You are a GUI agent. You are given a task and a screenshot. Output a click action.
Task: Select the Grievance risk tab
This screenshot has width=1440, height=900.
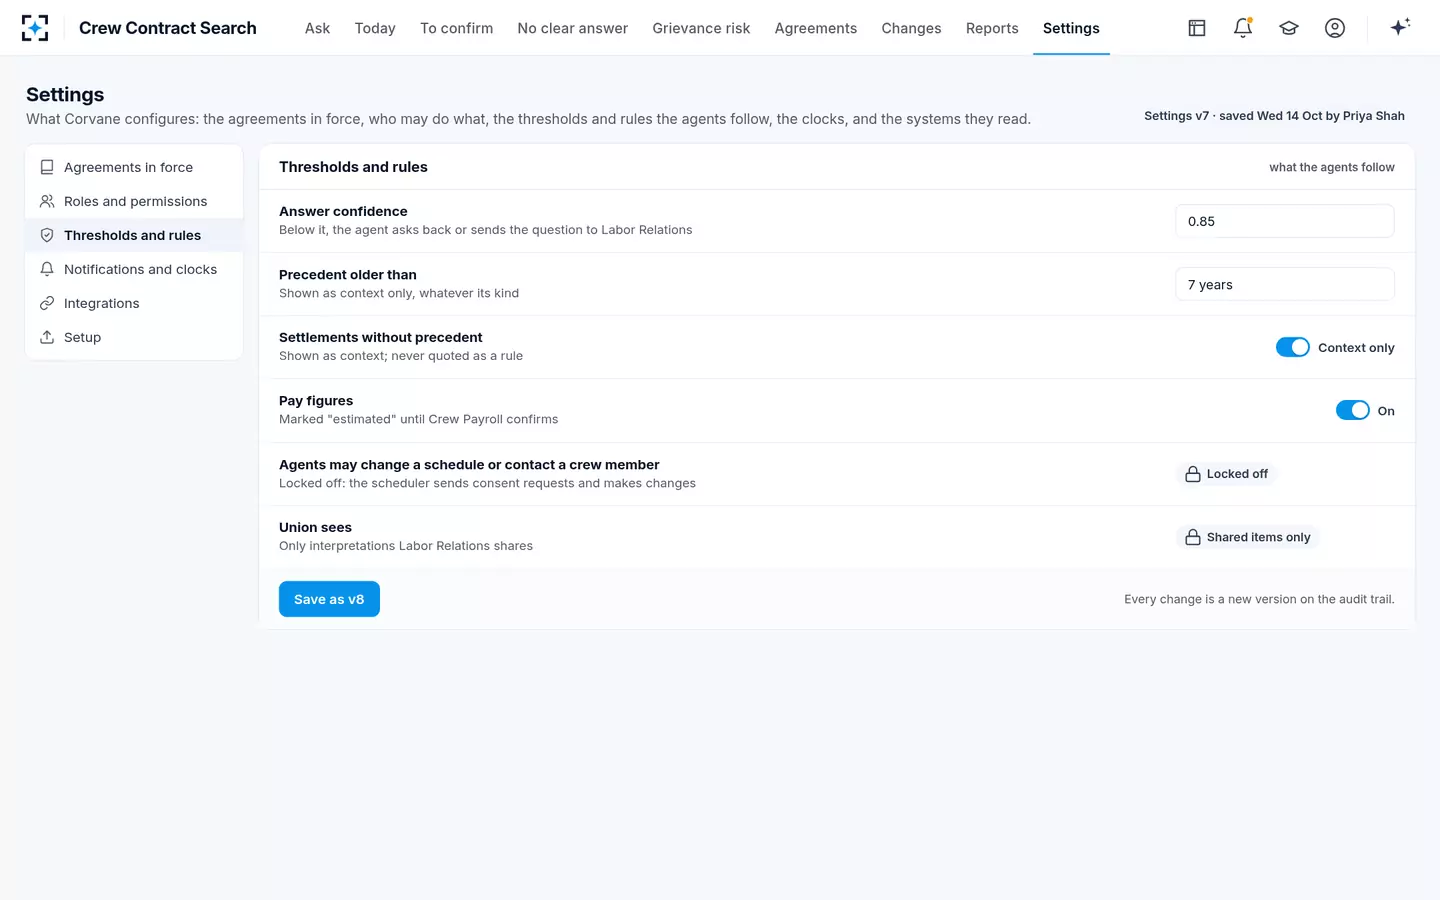701,28
